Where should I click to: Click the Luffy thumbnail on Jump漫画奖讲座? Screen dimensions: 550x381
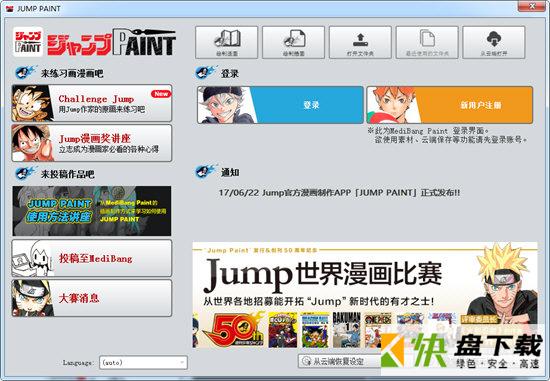pyautogui.click(x=32, y=143)
